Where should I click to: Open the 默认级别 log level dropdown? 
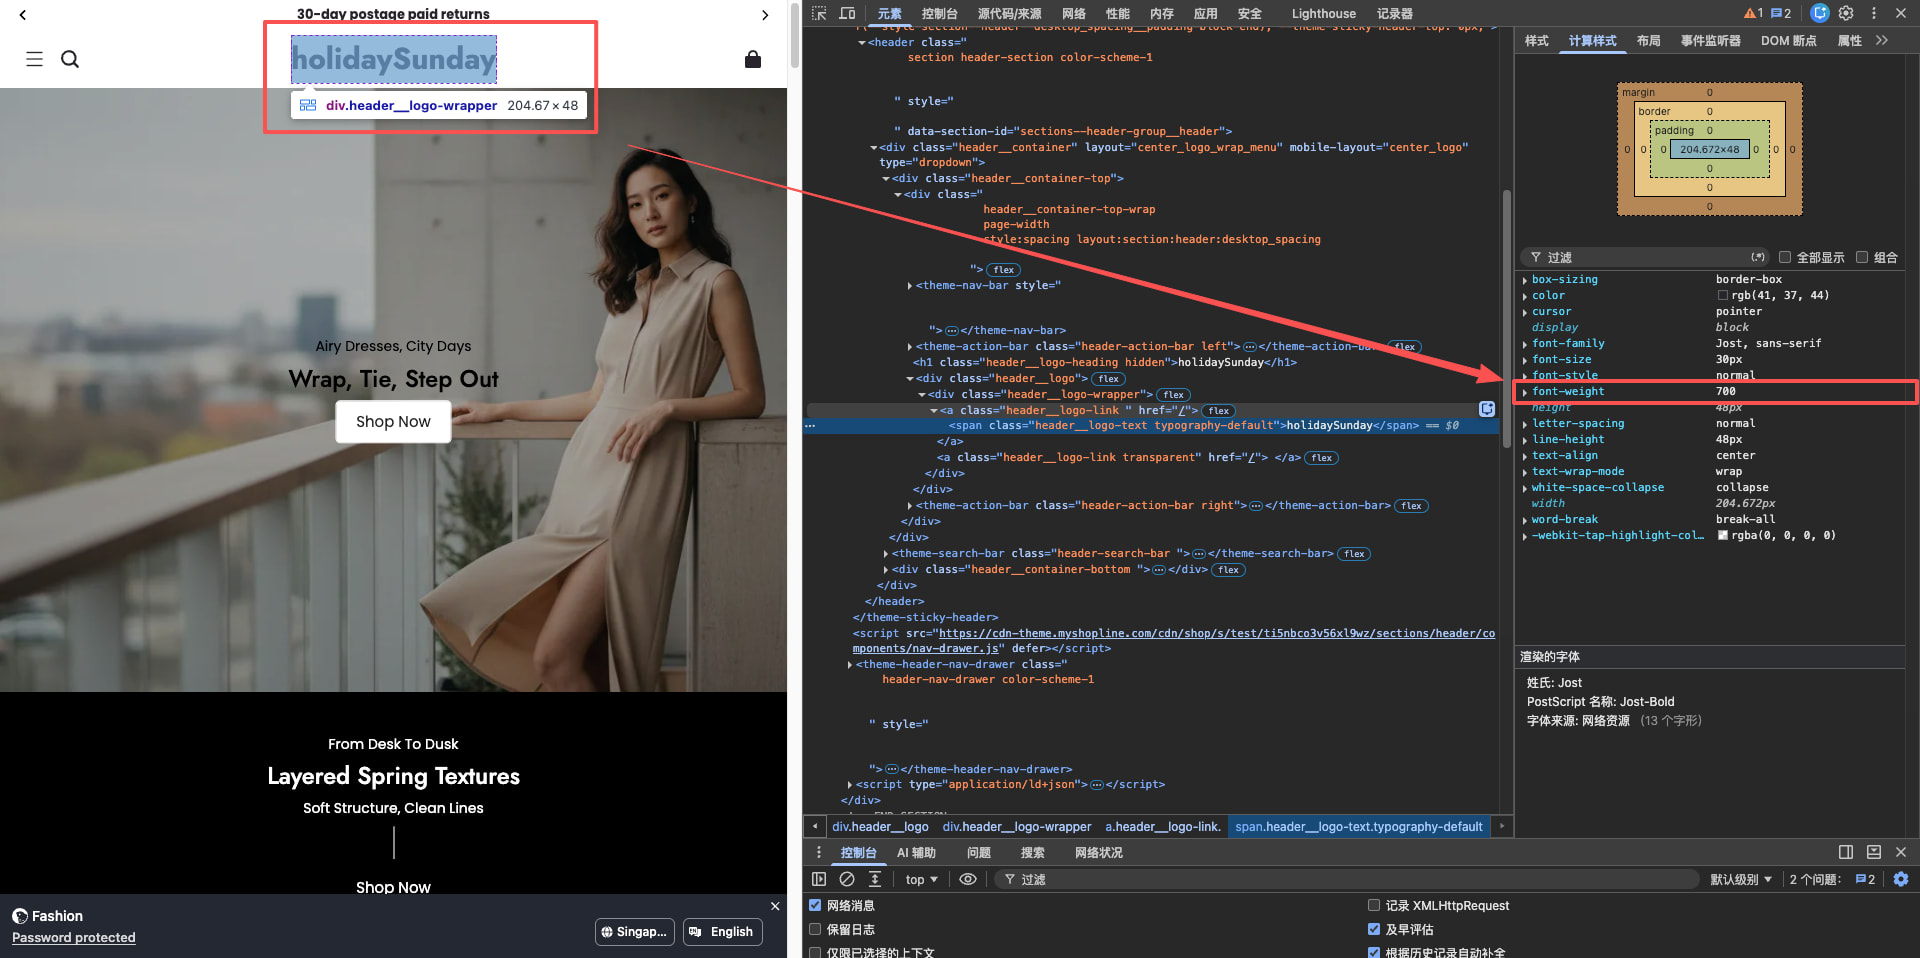[1741, 879]
